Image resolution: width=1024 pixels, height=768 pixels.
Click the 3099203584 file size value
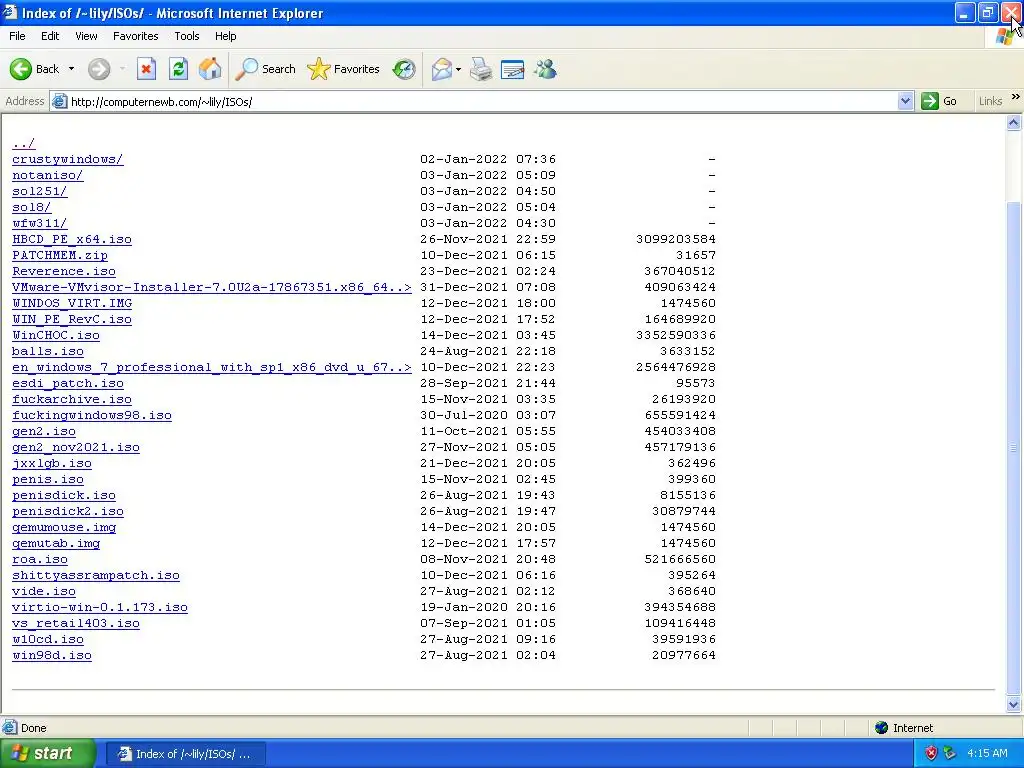[x=676, y=239]
